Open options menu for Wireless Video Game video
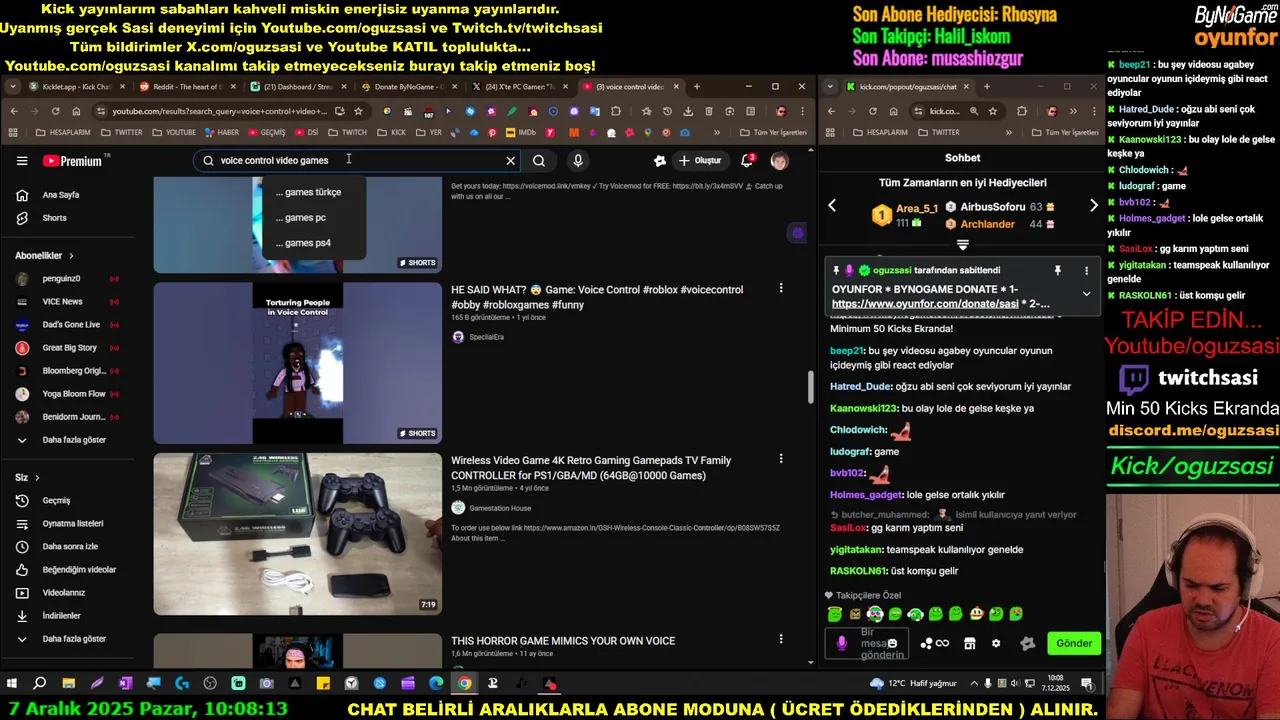Viewport: 1280px width, 720px height. tap(781, 459)
